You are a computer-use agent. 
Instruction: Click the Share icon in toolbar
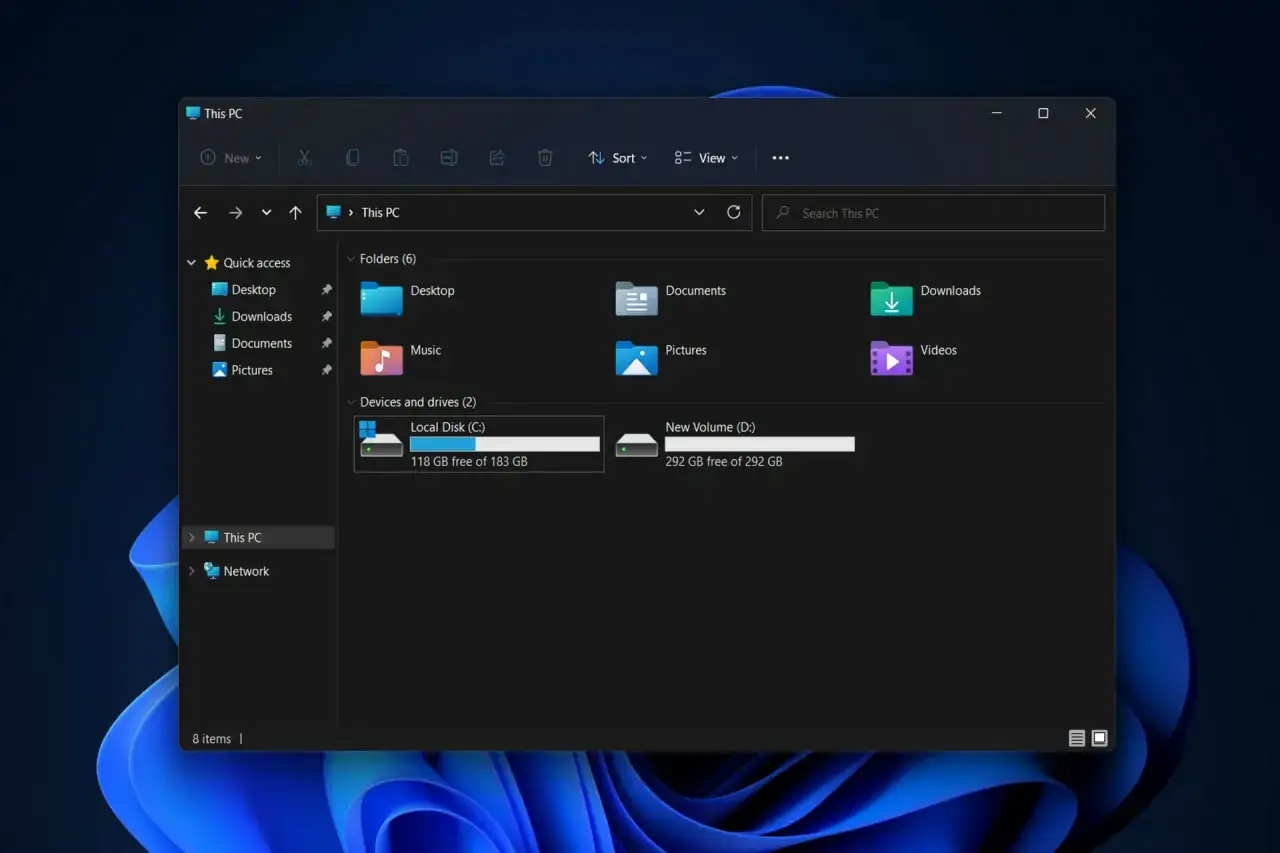tap(497, 158)
